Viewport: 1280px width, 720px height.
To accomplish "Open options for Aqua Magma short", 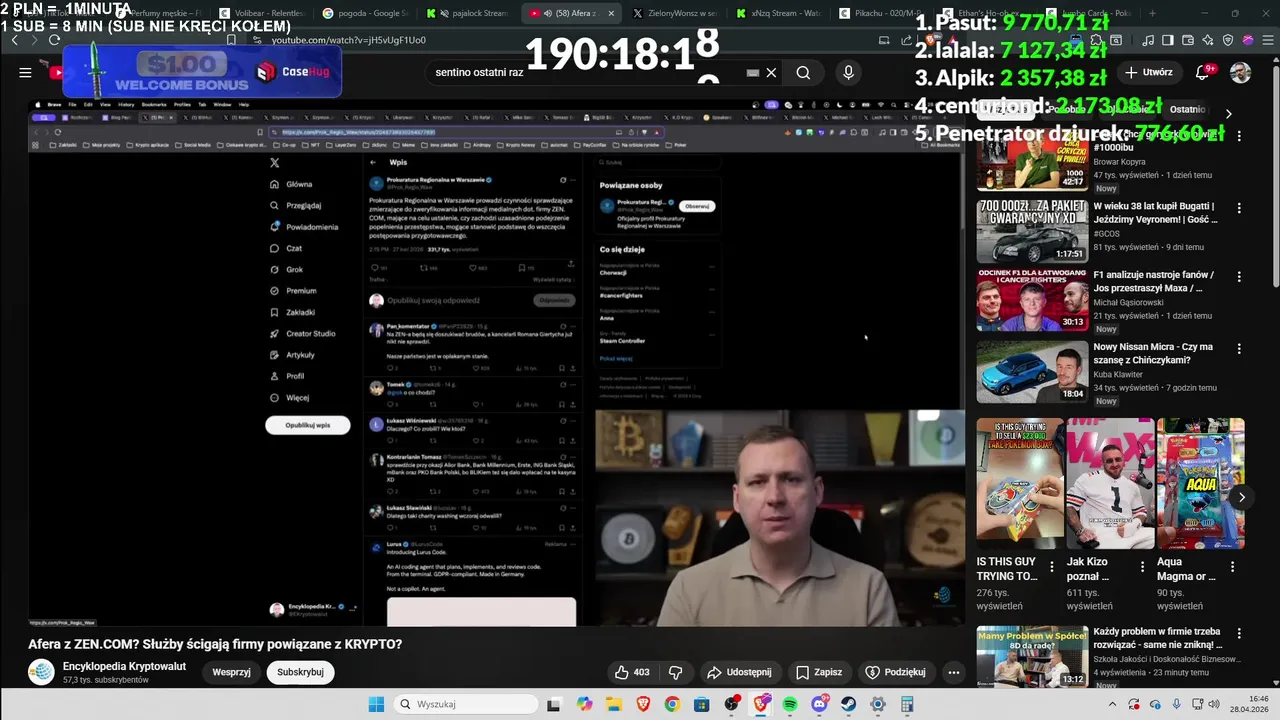I will pos(1232,566).
